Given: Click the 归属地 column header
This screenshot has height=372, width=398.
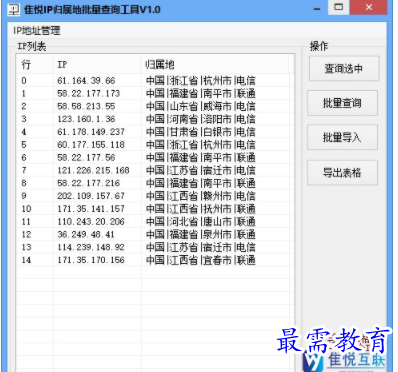Looking at the screenshot, I should click(215, 64).
